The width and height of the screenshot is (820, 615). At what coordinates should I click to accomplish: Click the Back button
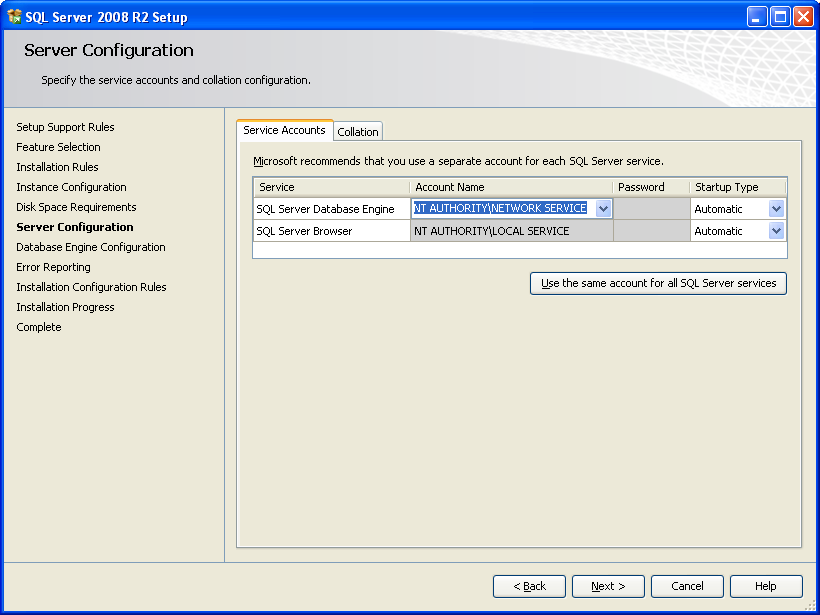click(x=529, y=586)
